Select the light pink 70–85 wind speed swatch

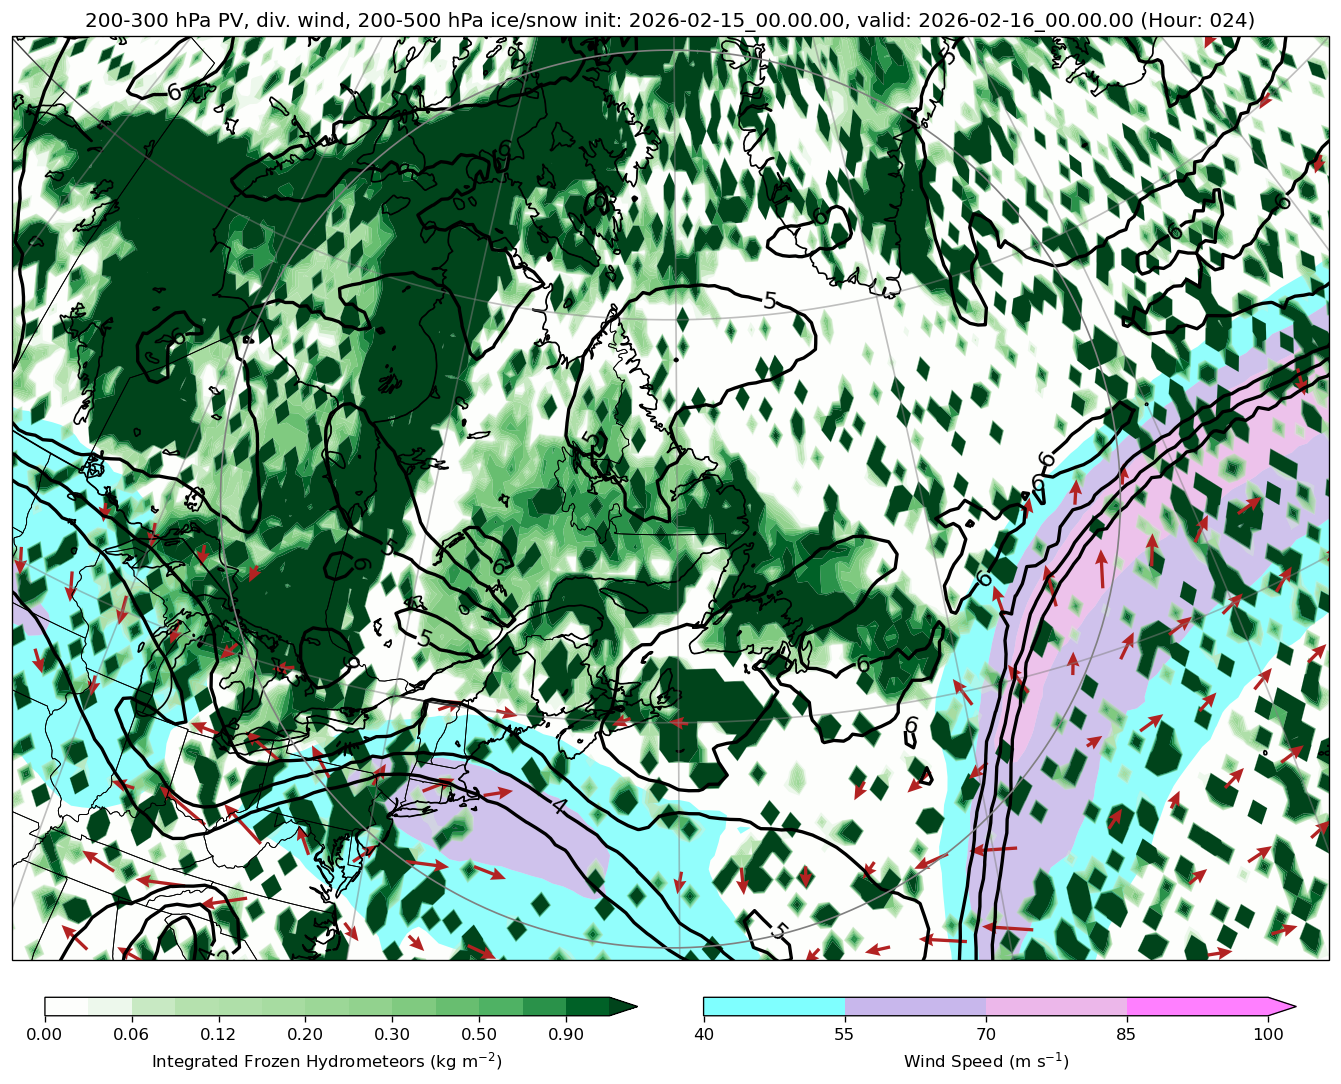[x=1056, y=1006]
